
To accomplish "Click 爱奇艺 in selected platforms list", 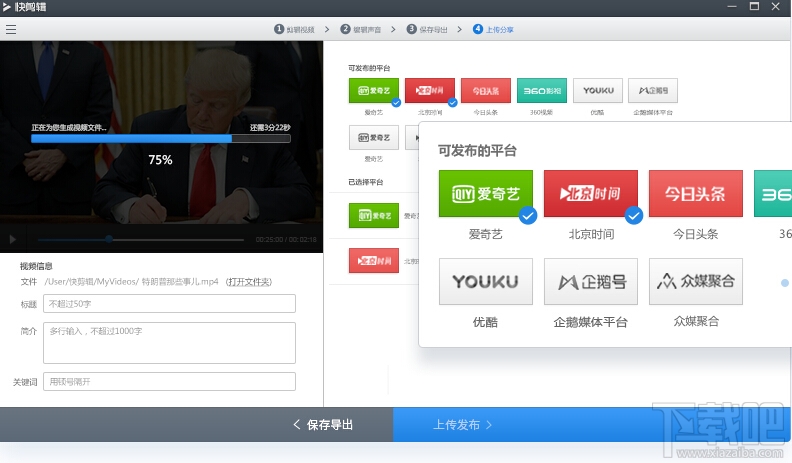I will click(x=374, y=216).
